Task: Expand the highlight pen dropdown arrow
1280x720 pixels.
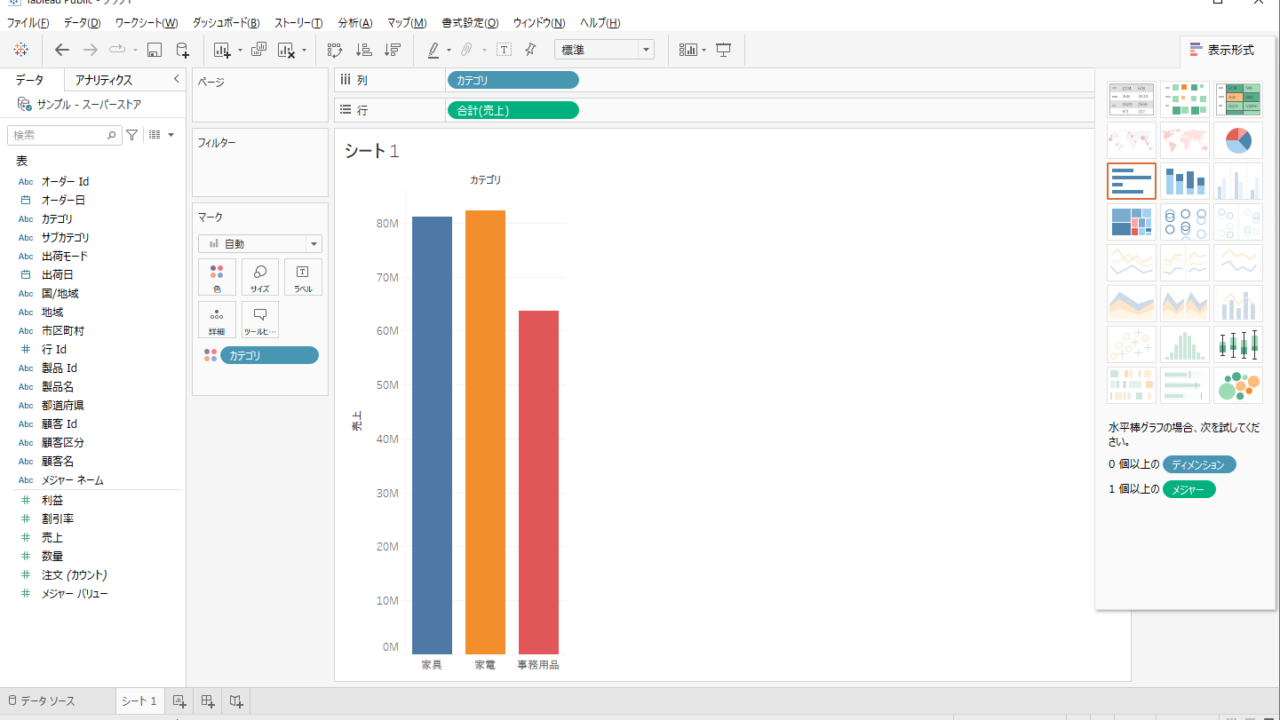Action: 449,50
